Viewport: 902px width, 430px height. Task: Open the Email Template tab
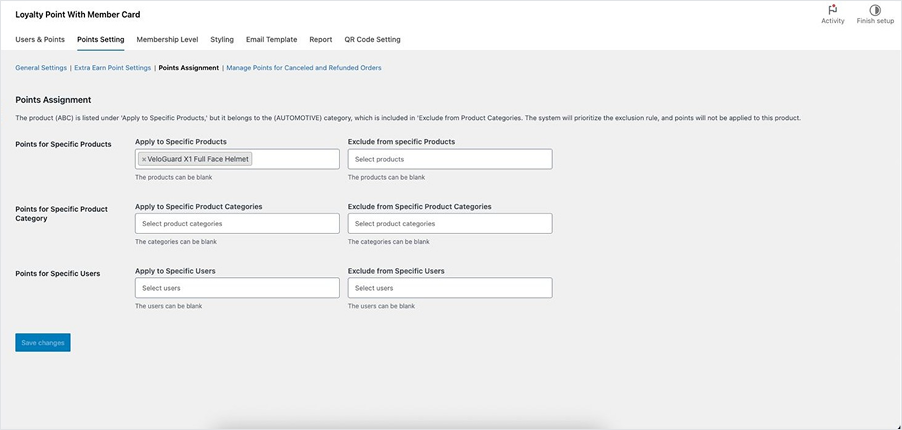click(x=271, y=40)
